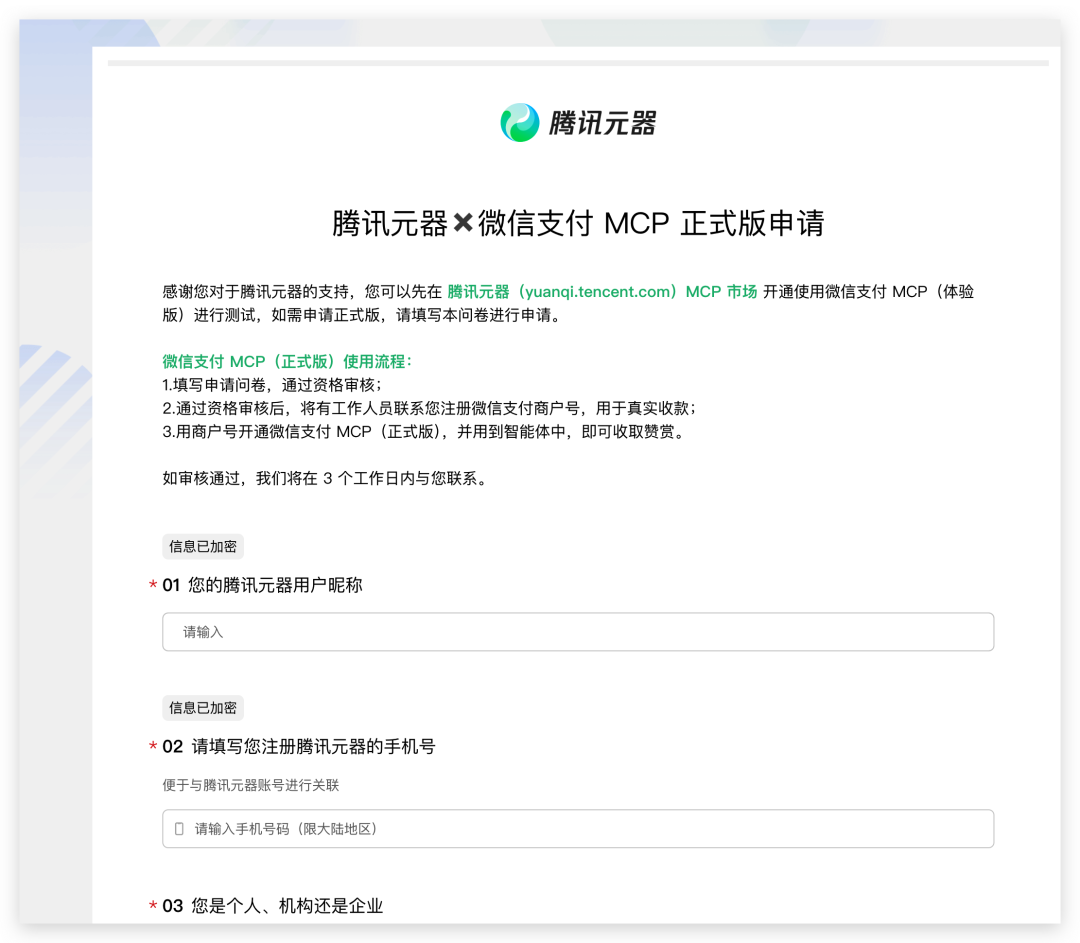Click step 1 填写申请问卷 in the flow list
This screenshot has height=943, width=1080.
tap(270, 385)
